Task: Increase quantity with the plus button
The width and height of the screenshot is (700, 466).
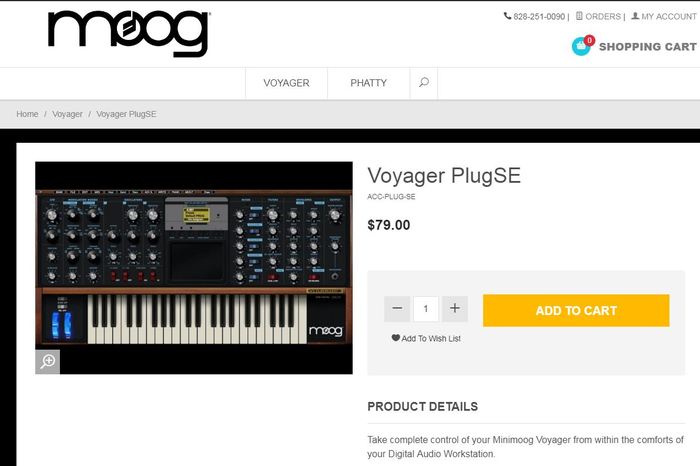Action: tap(454, 308)
